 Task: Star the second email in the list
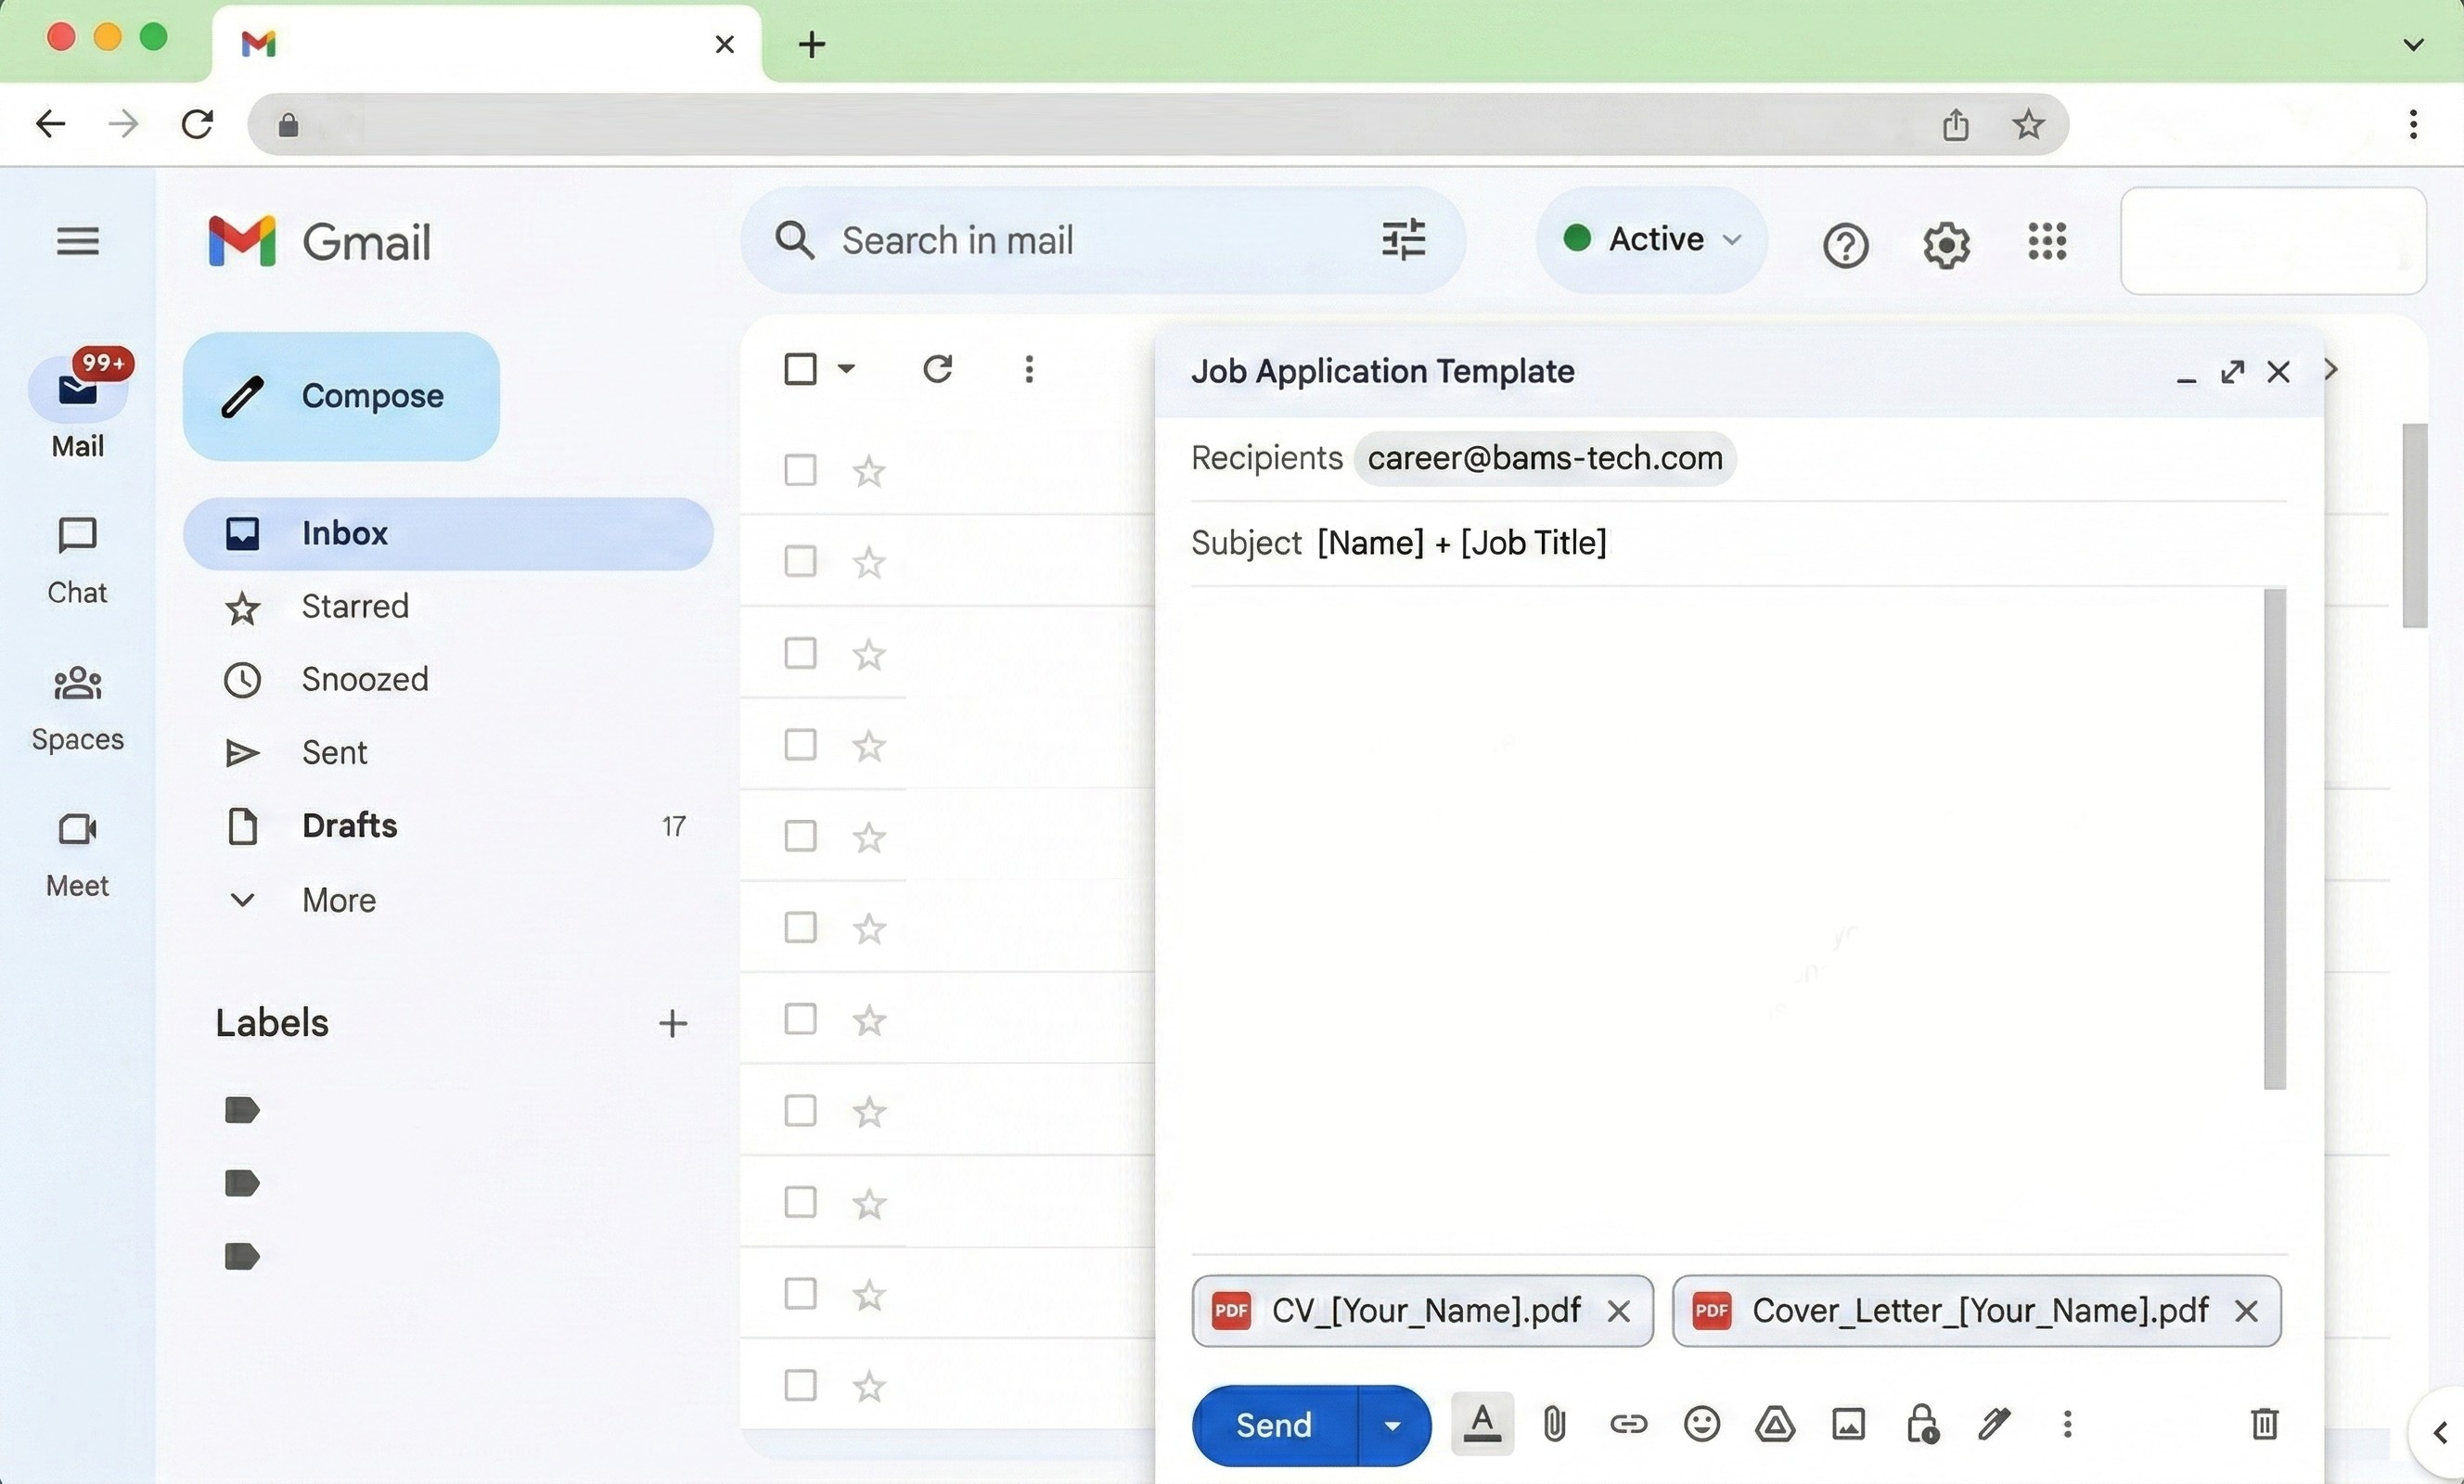(869, 562)
